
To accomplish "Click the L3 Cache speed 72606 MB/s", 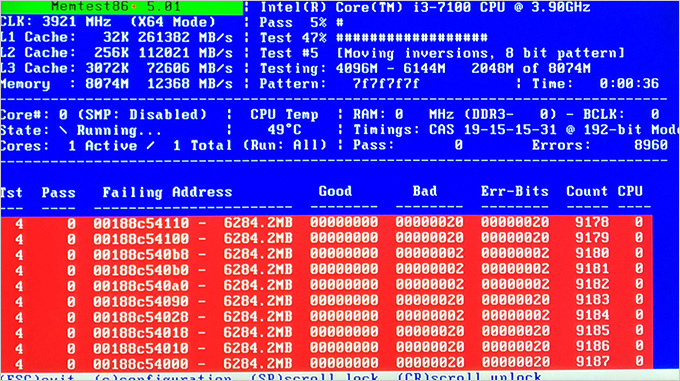I will [x=190, y=68].
